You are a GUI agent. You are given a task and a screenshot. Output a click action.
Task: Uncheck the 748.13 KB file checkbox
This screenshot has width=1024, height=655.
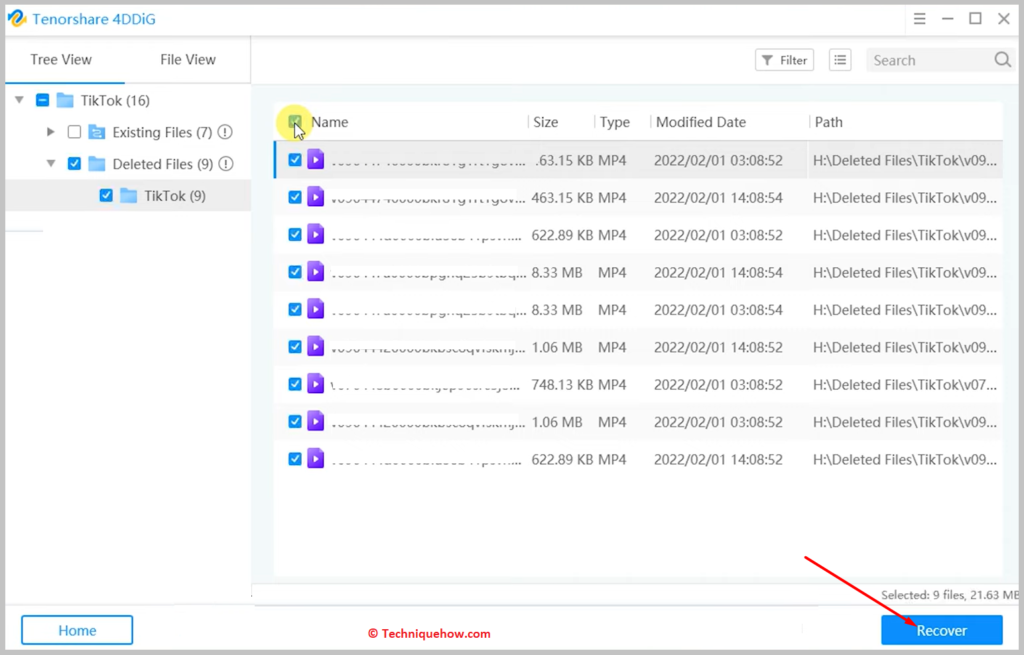(295, 384)
